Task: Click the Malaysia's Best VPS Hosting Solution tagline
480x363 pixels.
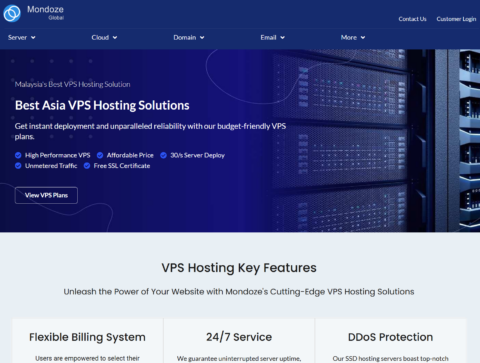Action: [x=72, y=84]
